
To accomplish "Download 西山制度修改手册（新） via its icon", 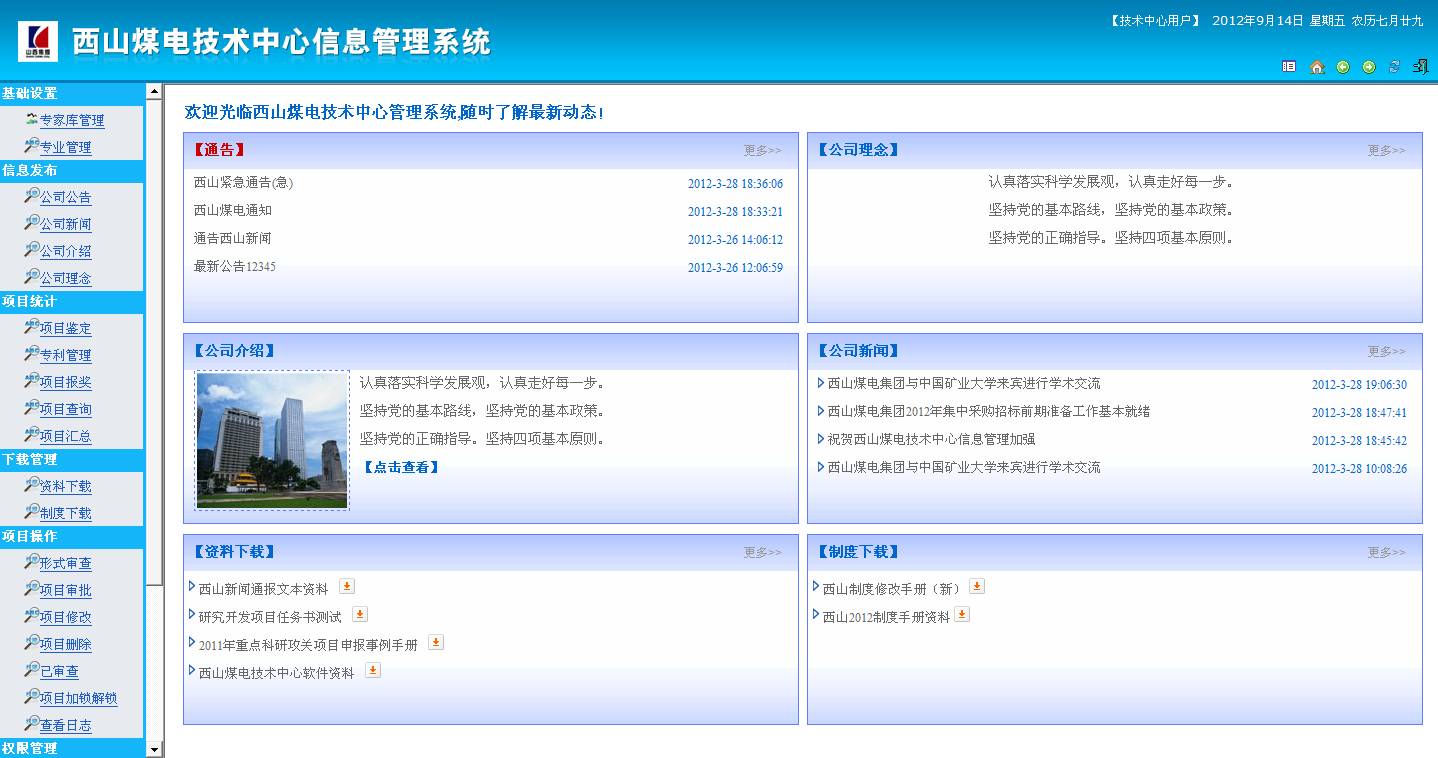I will click(x=977, y=586).
